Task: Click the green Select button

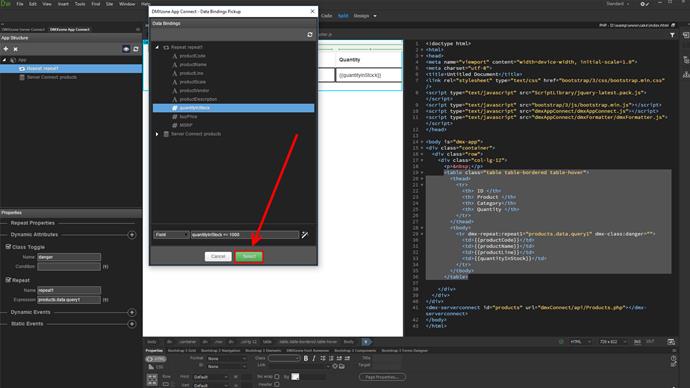Action: (x=249, y=256)
